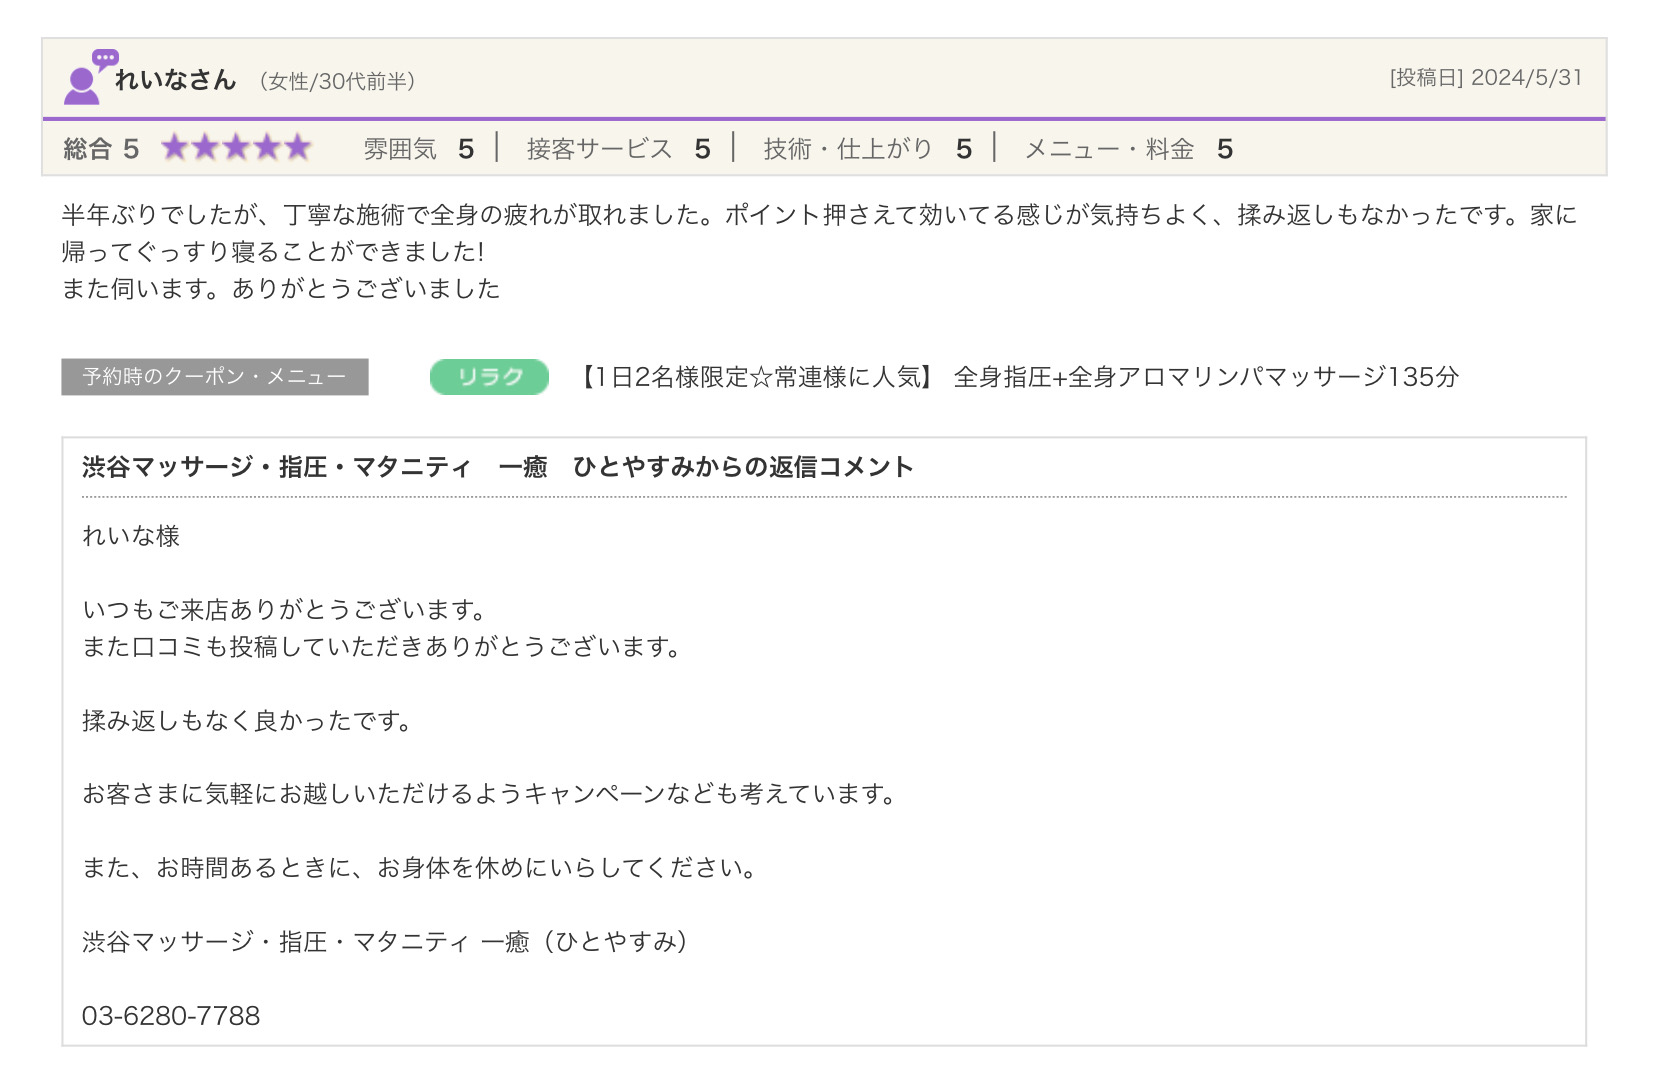Screen dimensions: 1660x1072
Task: Click the 技術・仕上がり 5 rating
Action: tap(868, 149)
